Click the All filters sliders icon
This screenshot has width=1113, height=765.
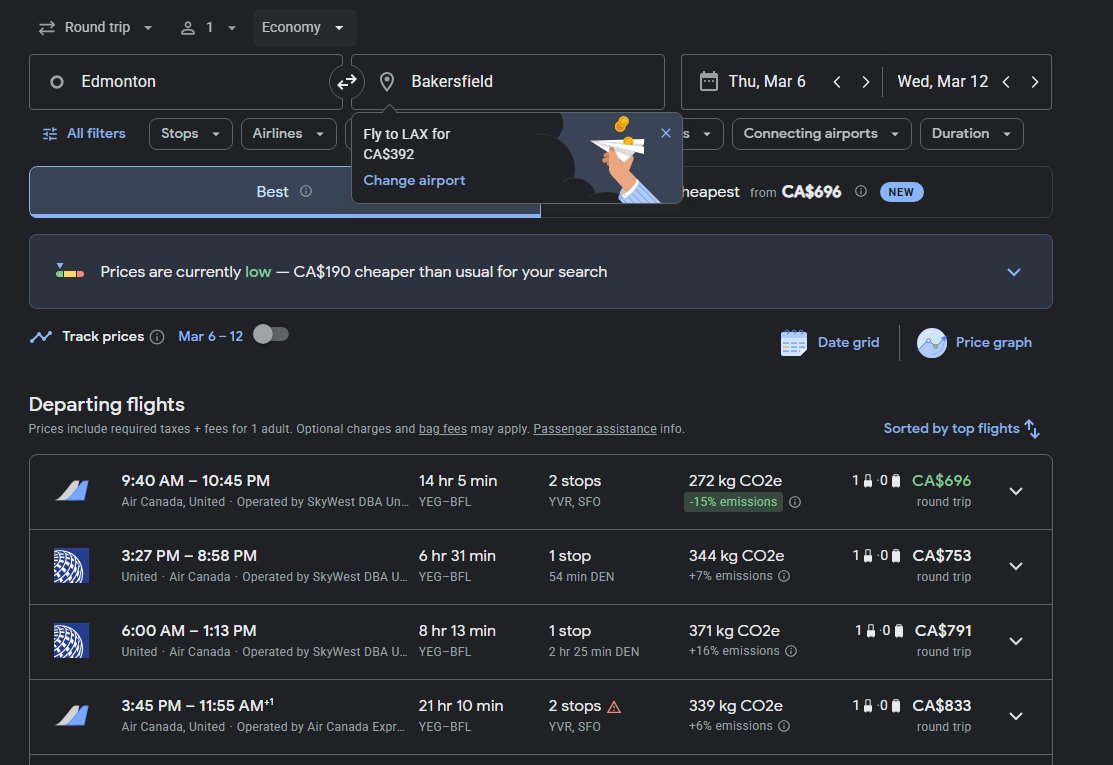50,134
